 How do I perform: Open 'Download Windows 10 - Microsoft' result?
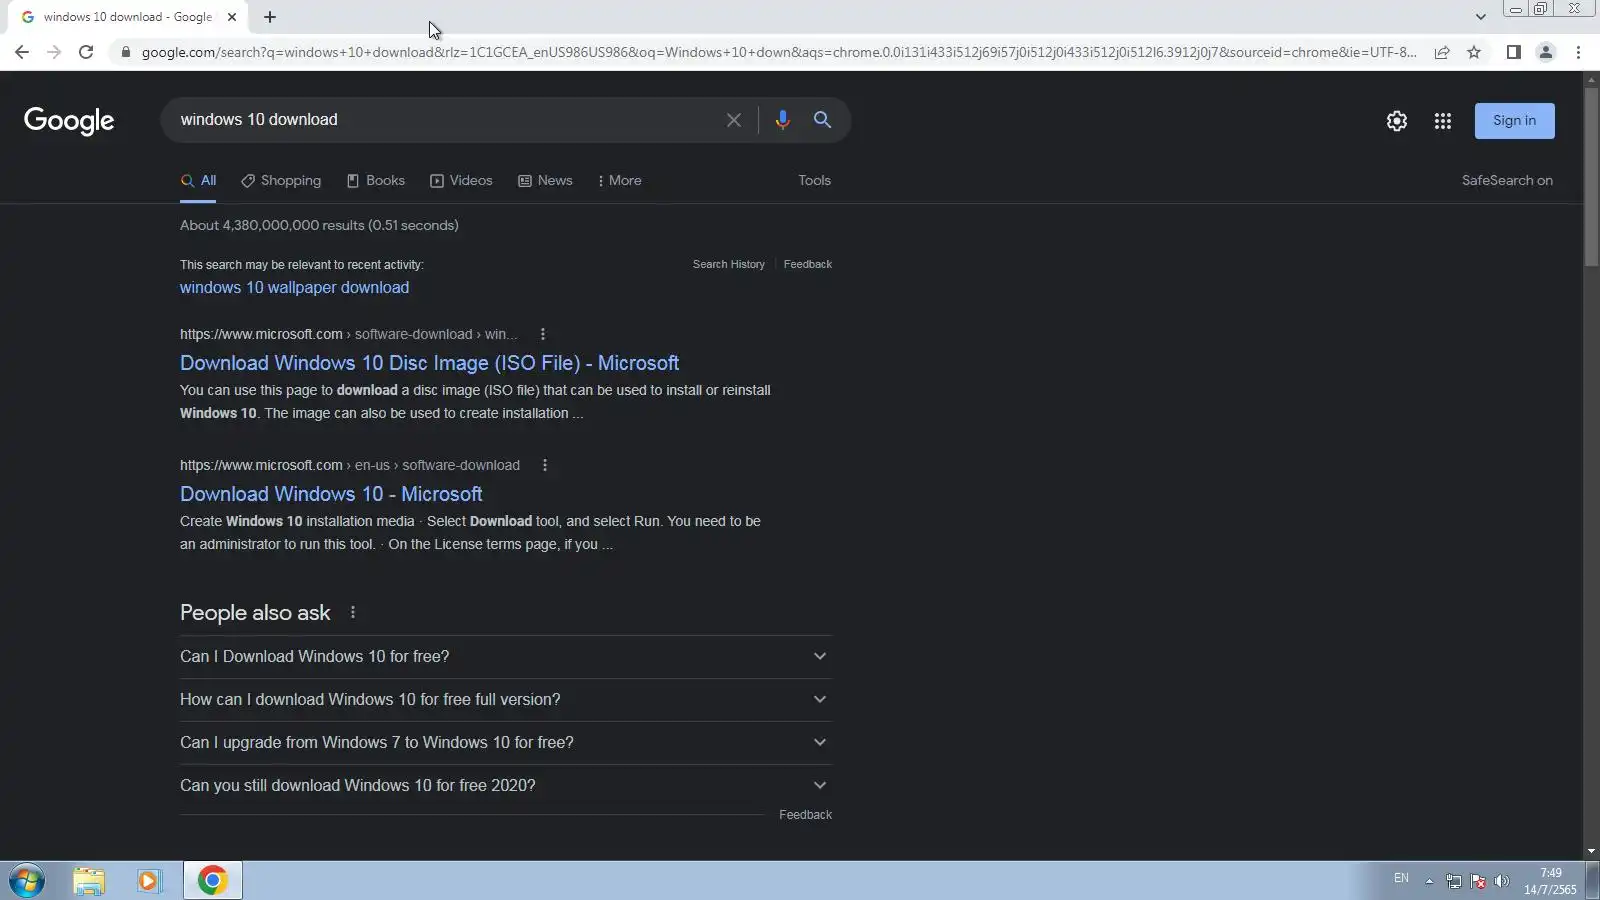(331, 494)
